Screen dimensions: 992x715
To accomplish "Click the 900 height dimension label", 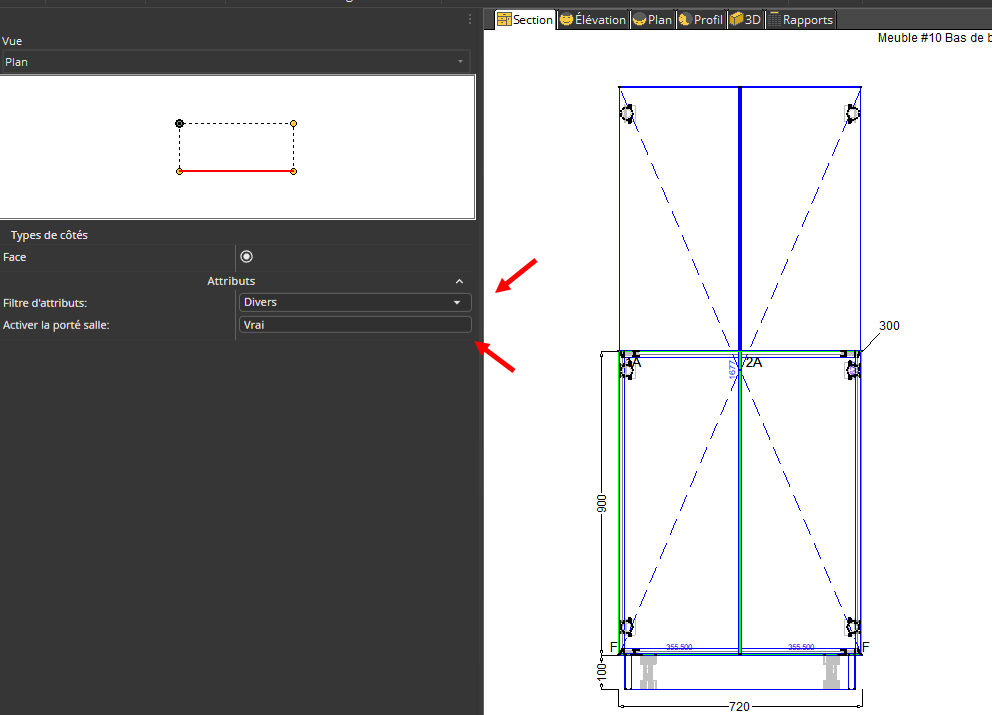I will [x=602, y=503].
